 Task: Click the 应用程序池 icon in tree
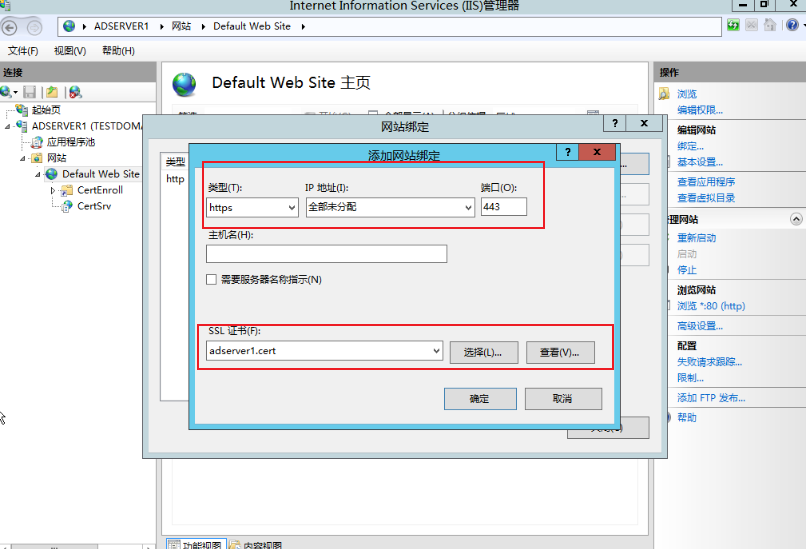tap(36, 142)
